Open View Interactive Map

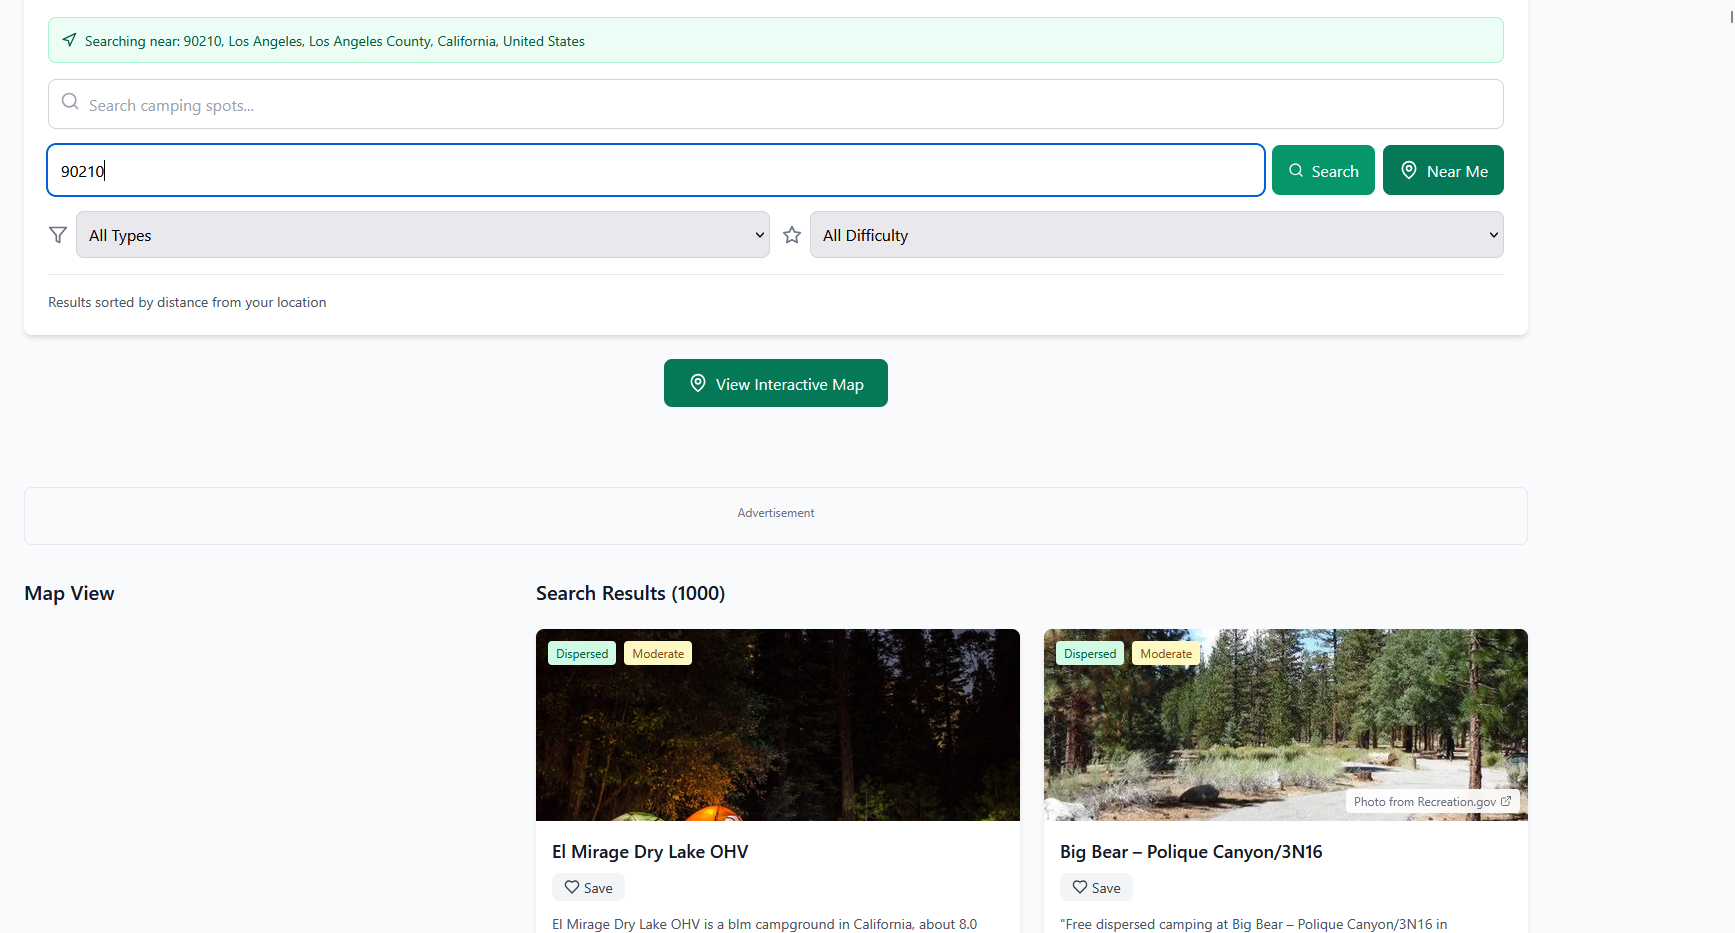click(x=776, y=383)
